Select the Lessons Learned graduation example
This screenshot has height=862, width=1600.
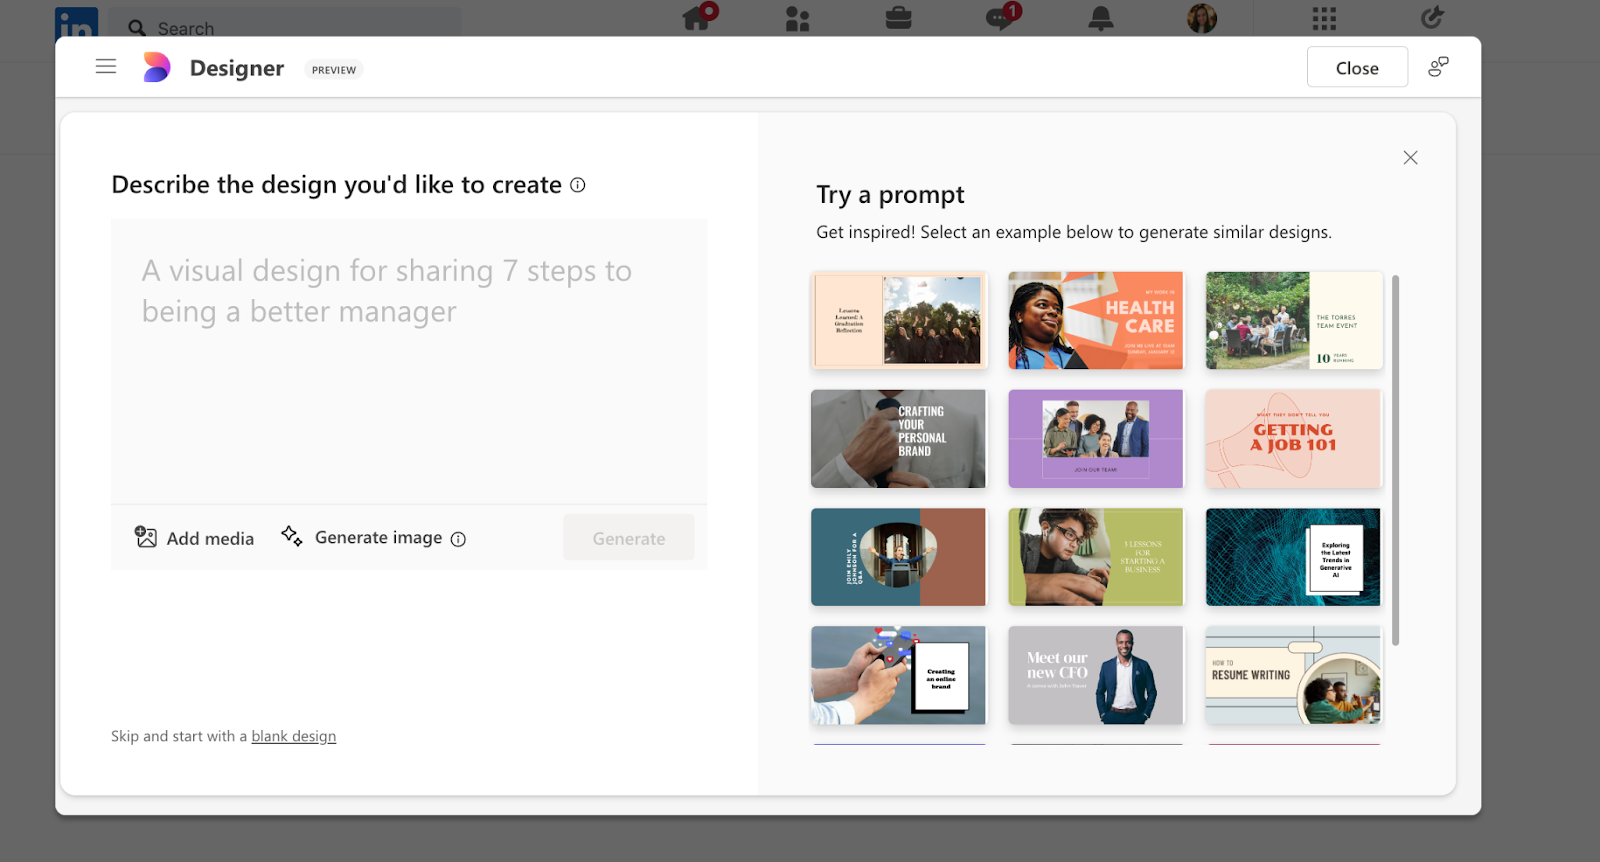pyautogui.click(x=899, y=320)
